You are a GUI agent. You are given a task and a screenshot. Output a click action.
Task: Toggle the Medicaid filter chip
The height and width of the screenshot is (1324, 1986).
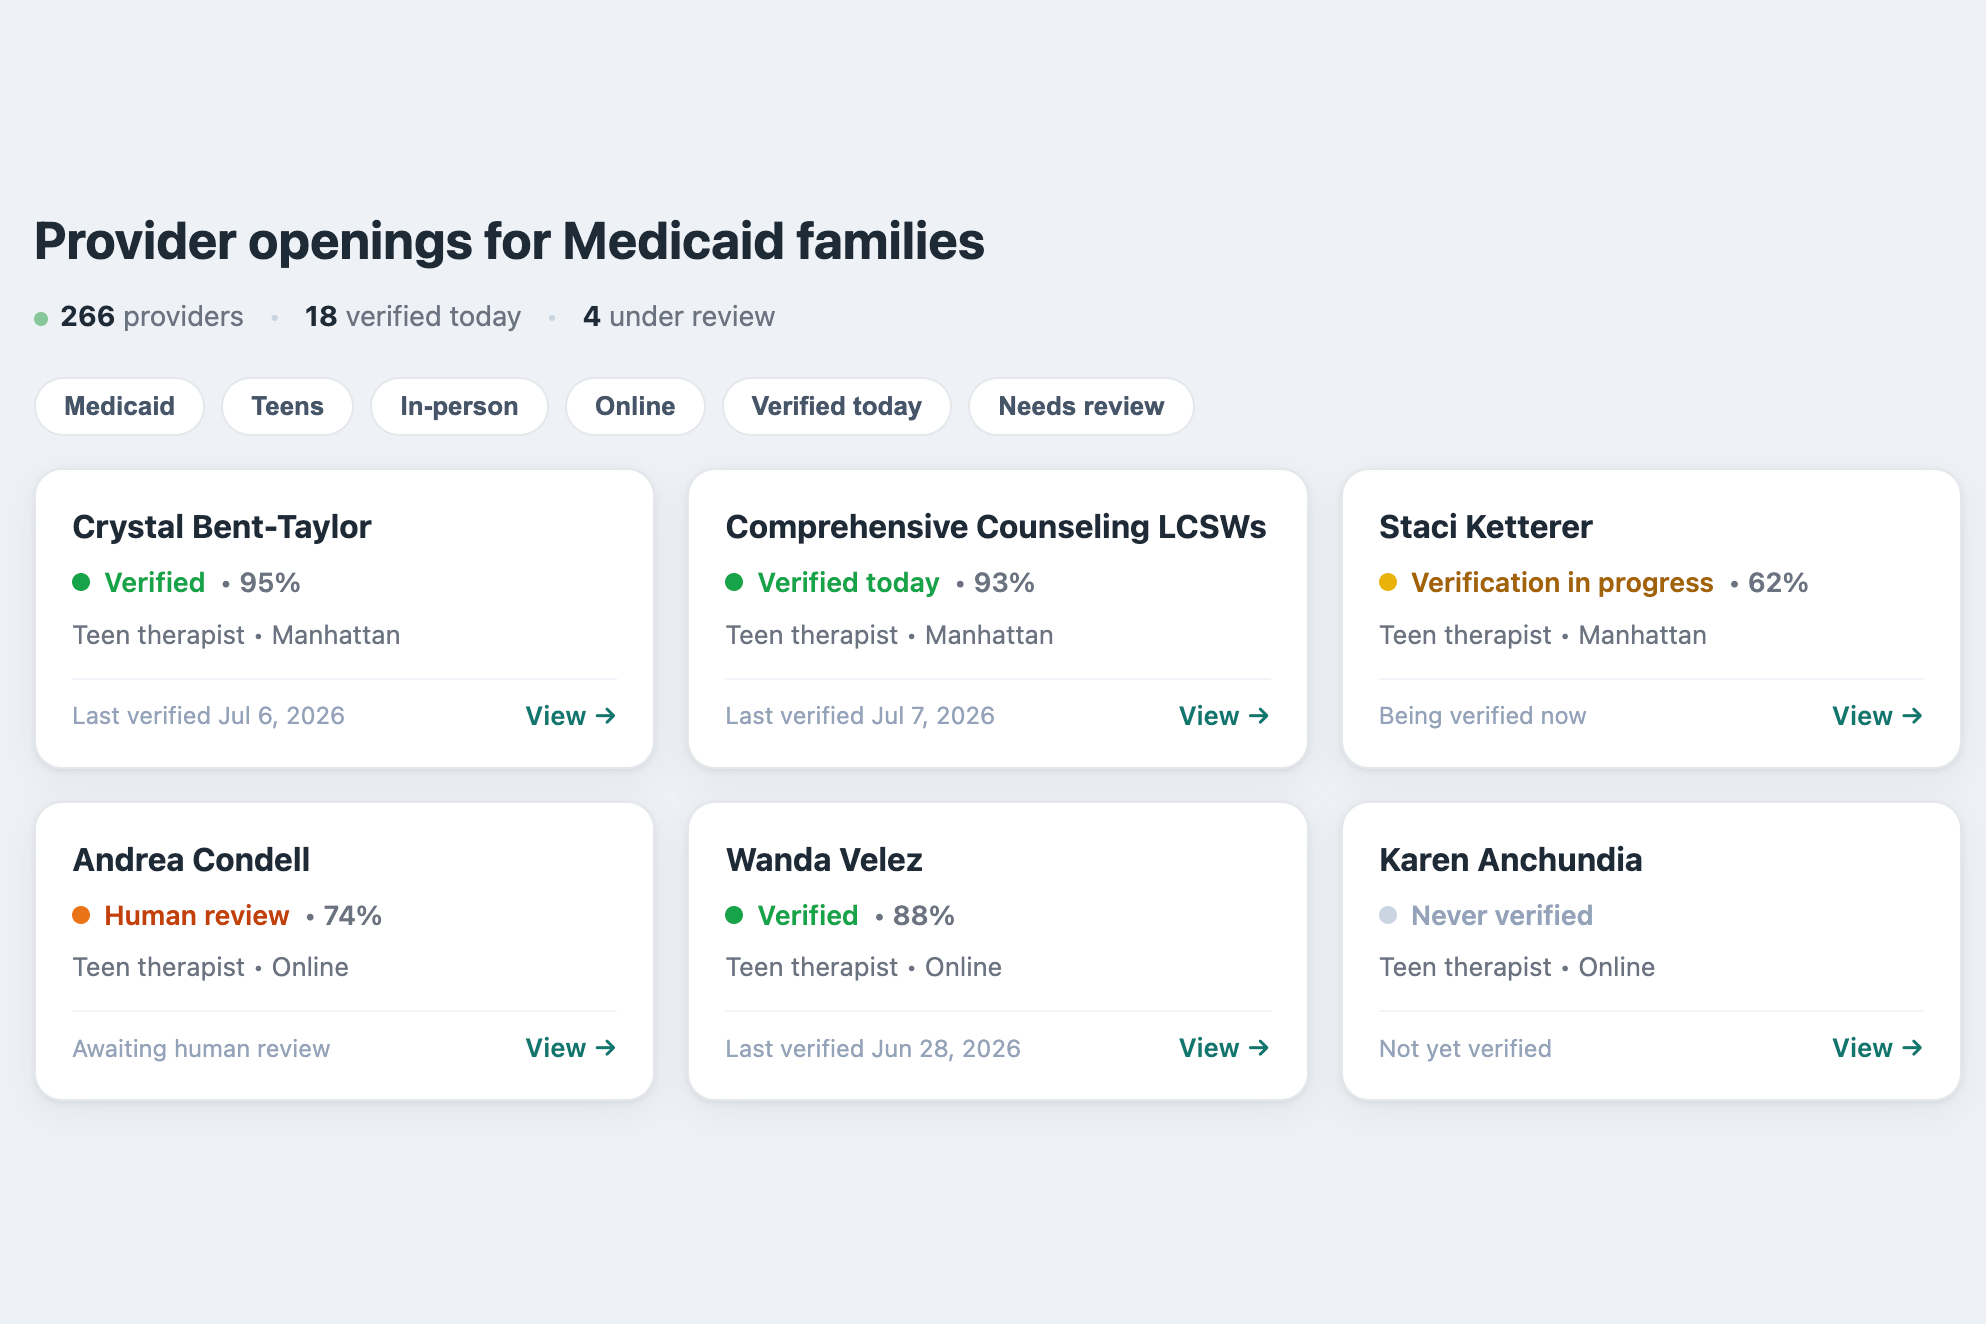pyautogui.click(x=119, y=406)
